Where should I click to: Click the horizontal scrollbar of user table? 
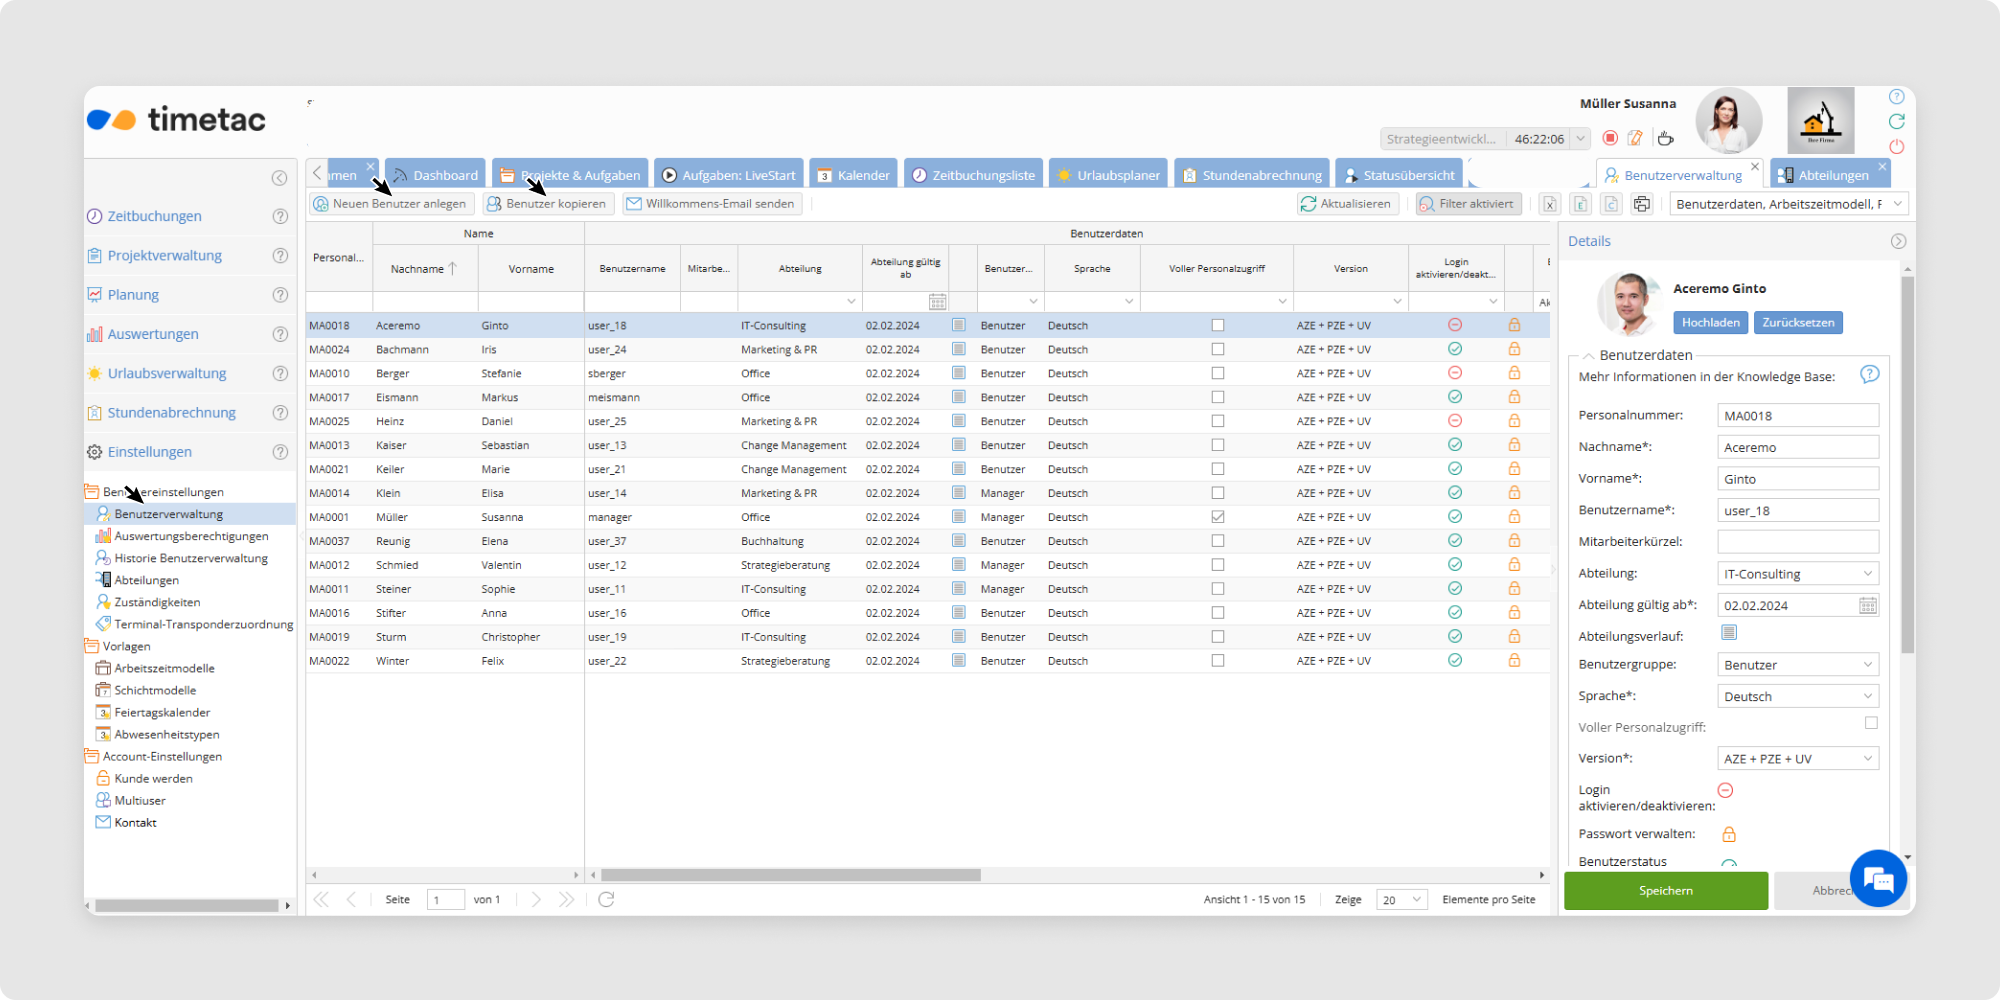[x=790, y=875]
